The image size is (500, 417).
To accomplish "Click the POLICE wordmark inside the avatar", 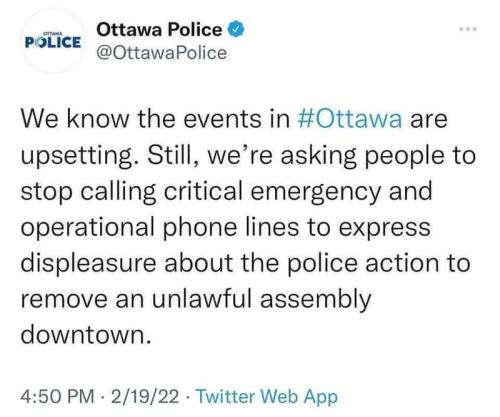I will [53, 43].
